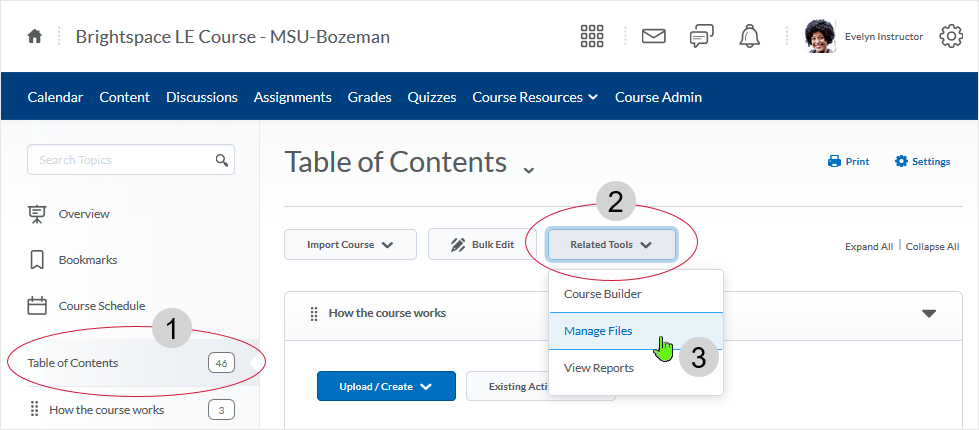The height and width of the screenshot is (430, 979).
Task: Open the Grades nav item
Action: 370,97
